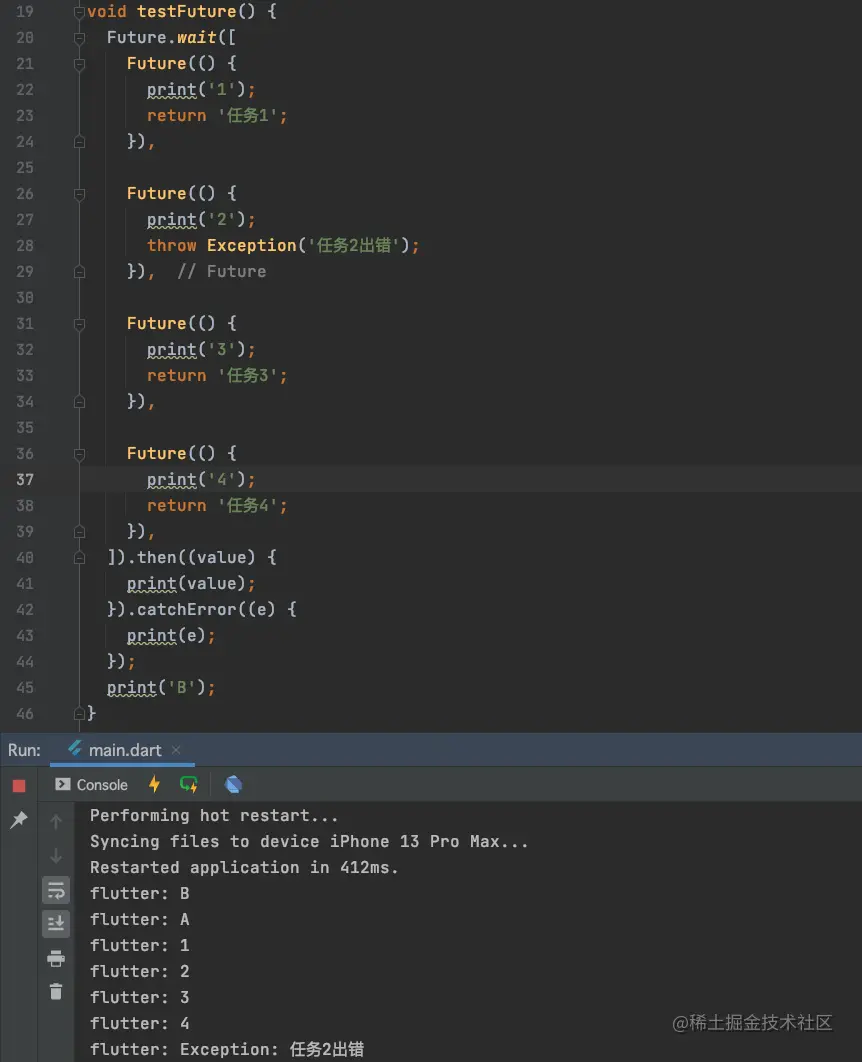Pin the Run tab
The height and width of the screenshot is (1062, 862).
tap(18, 820)
